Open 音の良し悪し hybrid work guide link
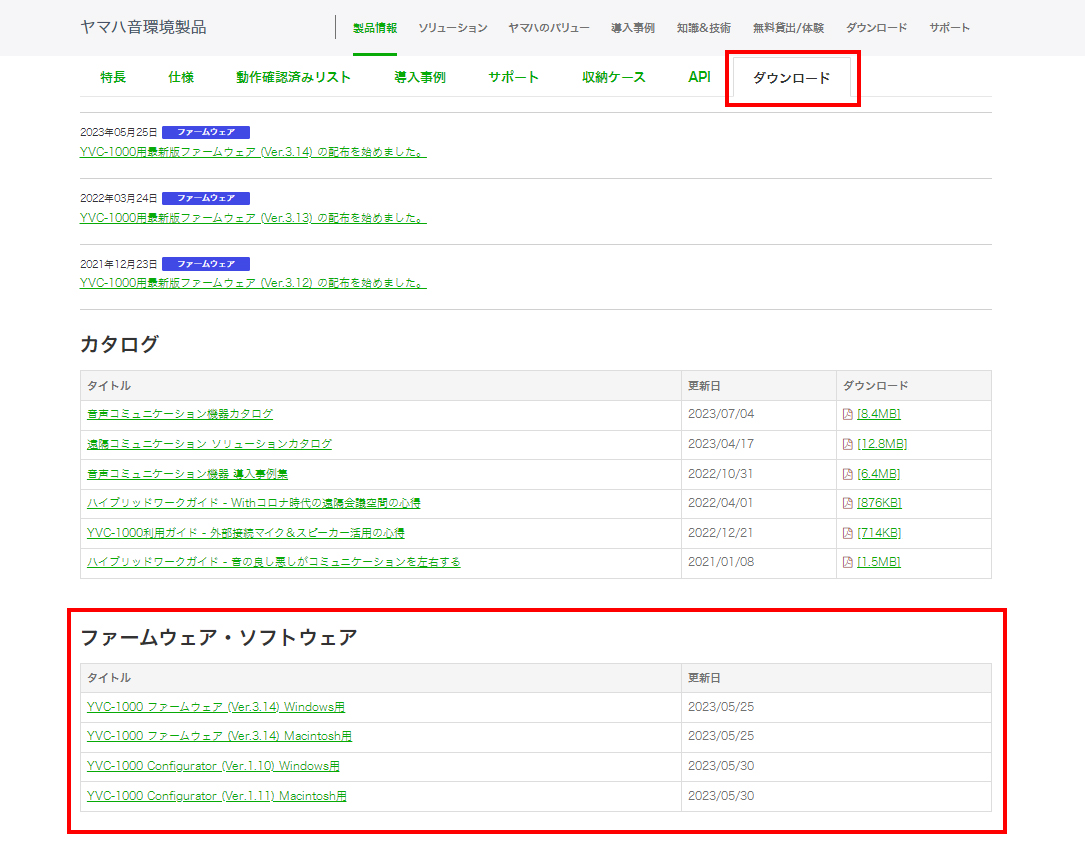 coord(274,562)
